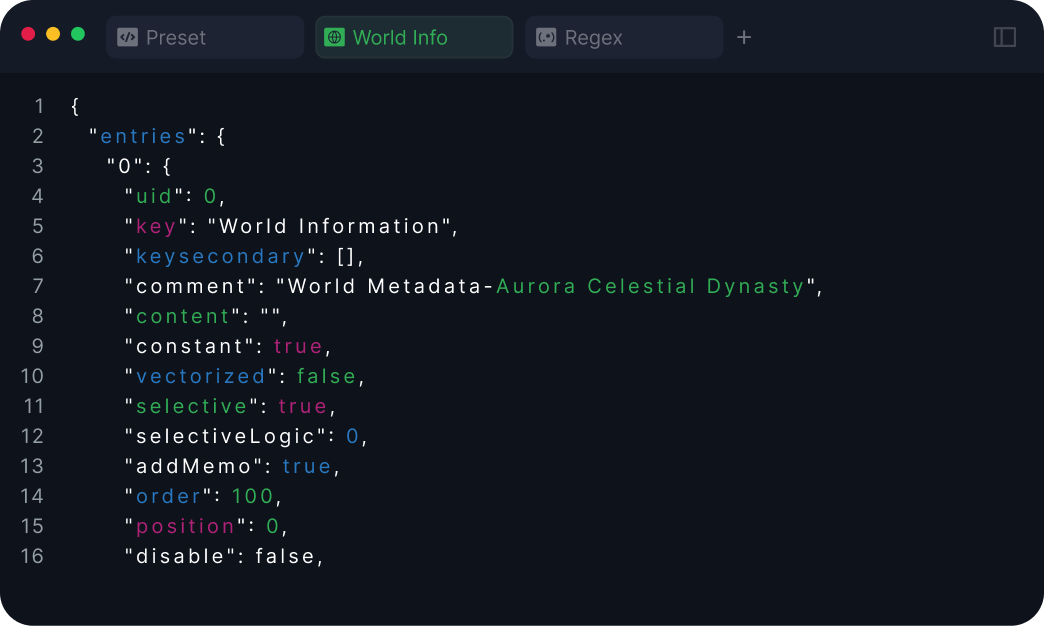Click the "order" value 100
The width and height of the screenshot is (1044, 627).
[252, 496]
